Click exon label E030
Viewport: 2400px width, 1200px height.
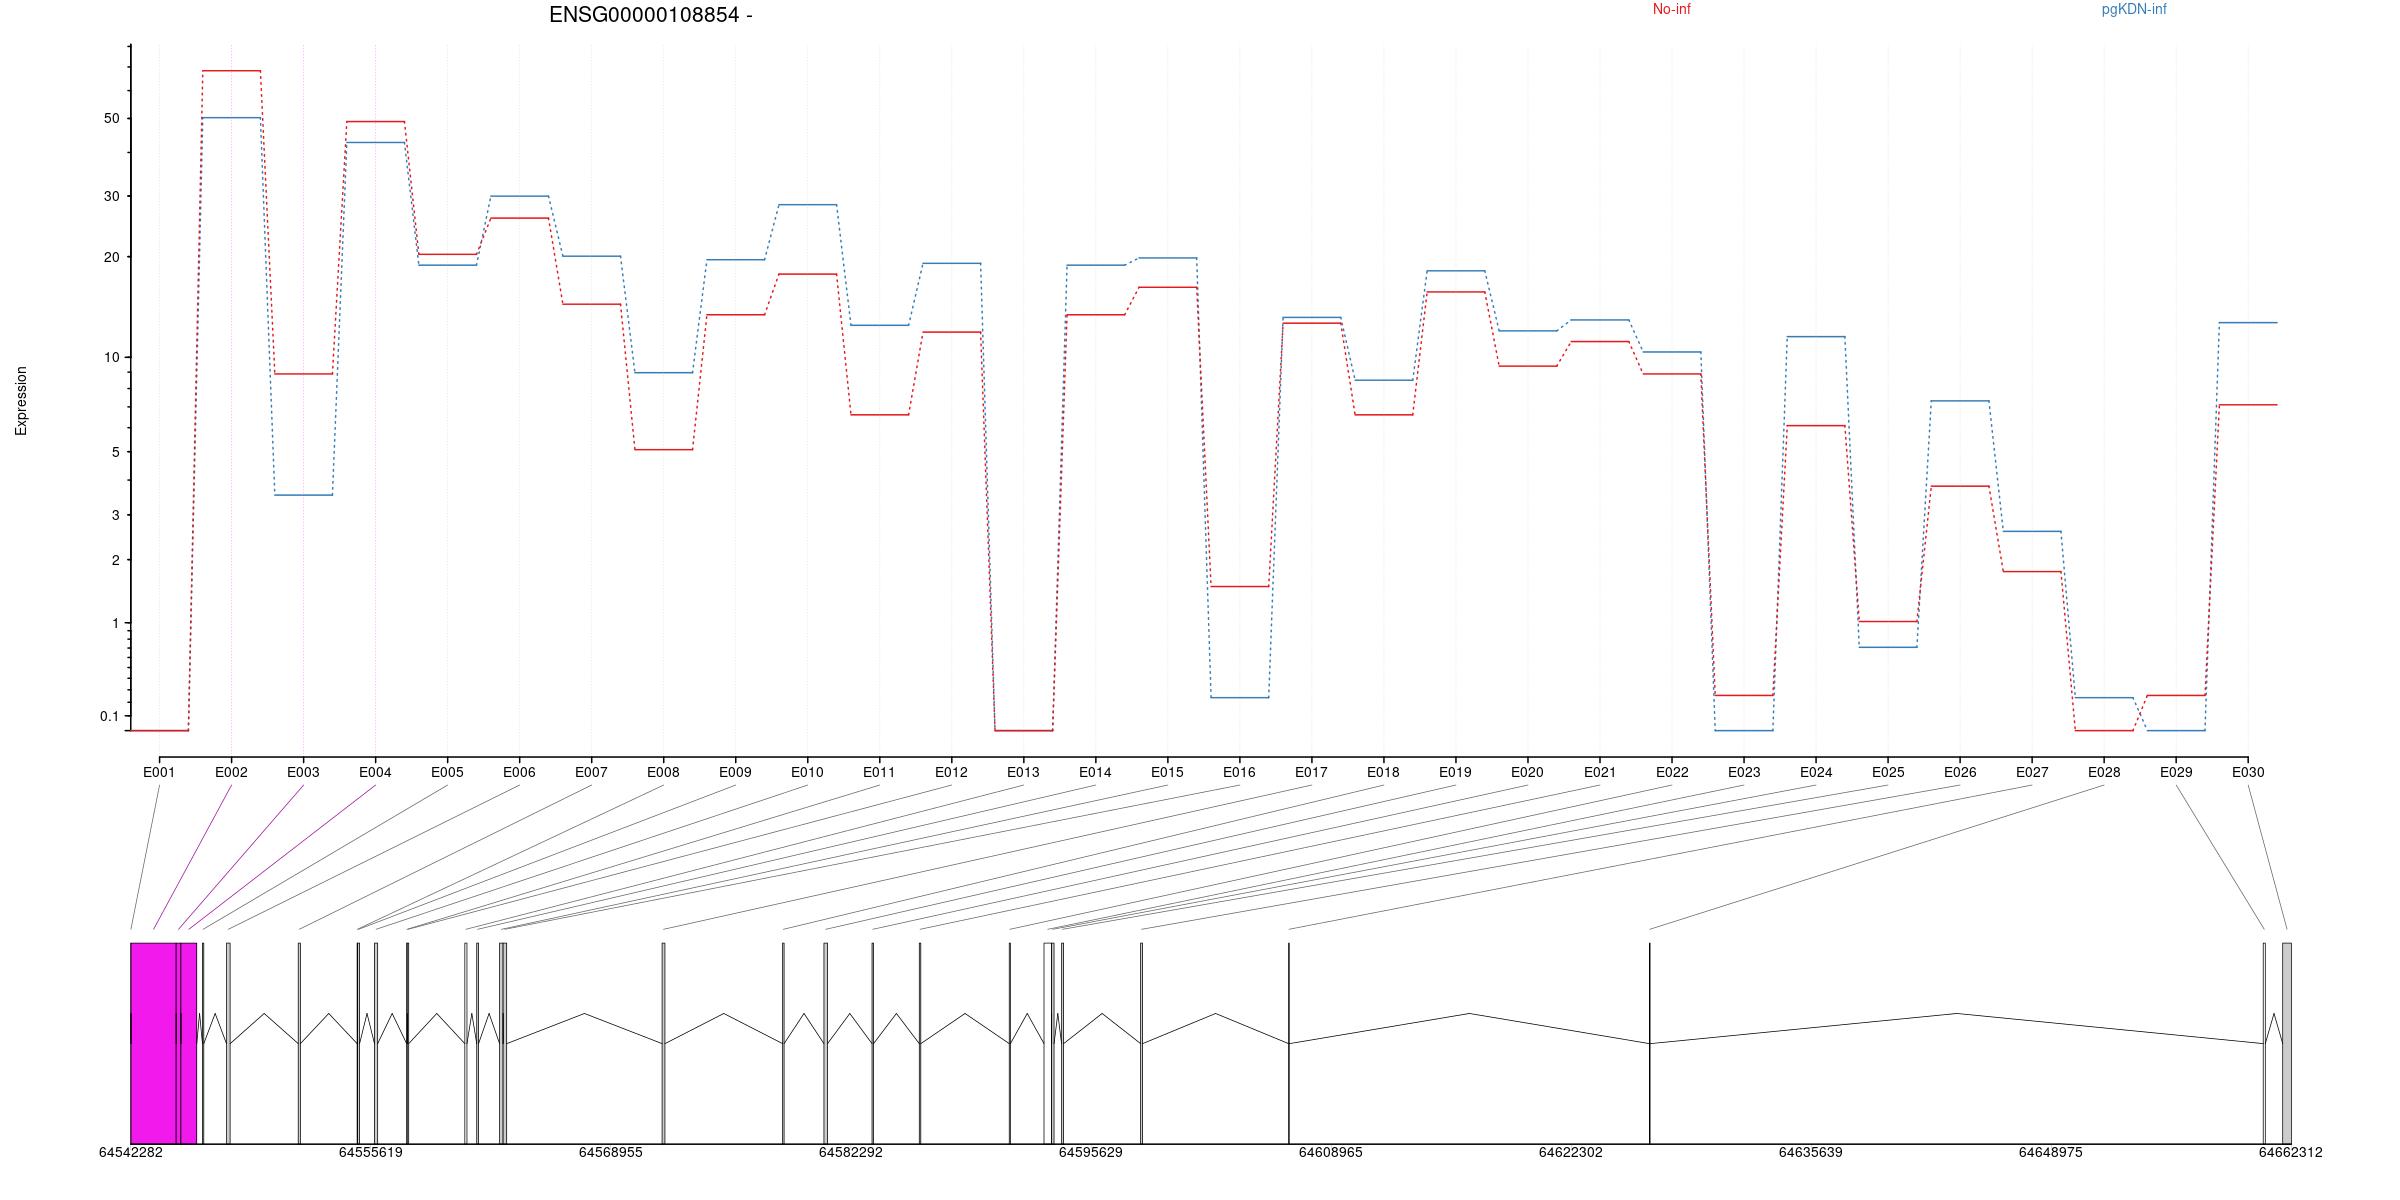pos(2248,772)
